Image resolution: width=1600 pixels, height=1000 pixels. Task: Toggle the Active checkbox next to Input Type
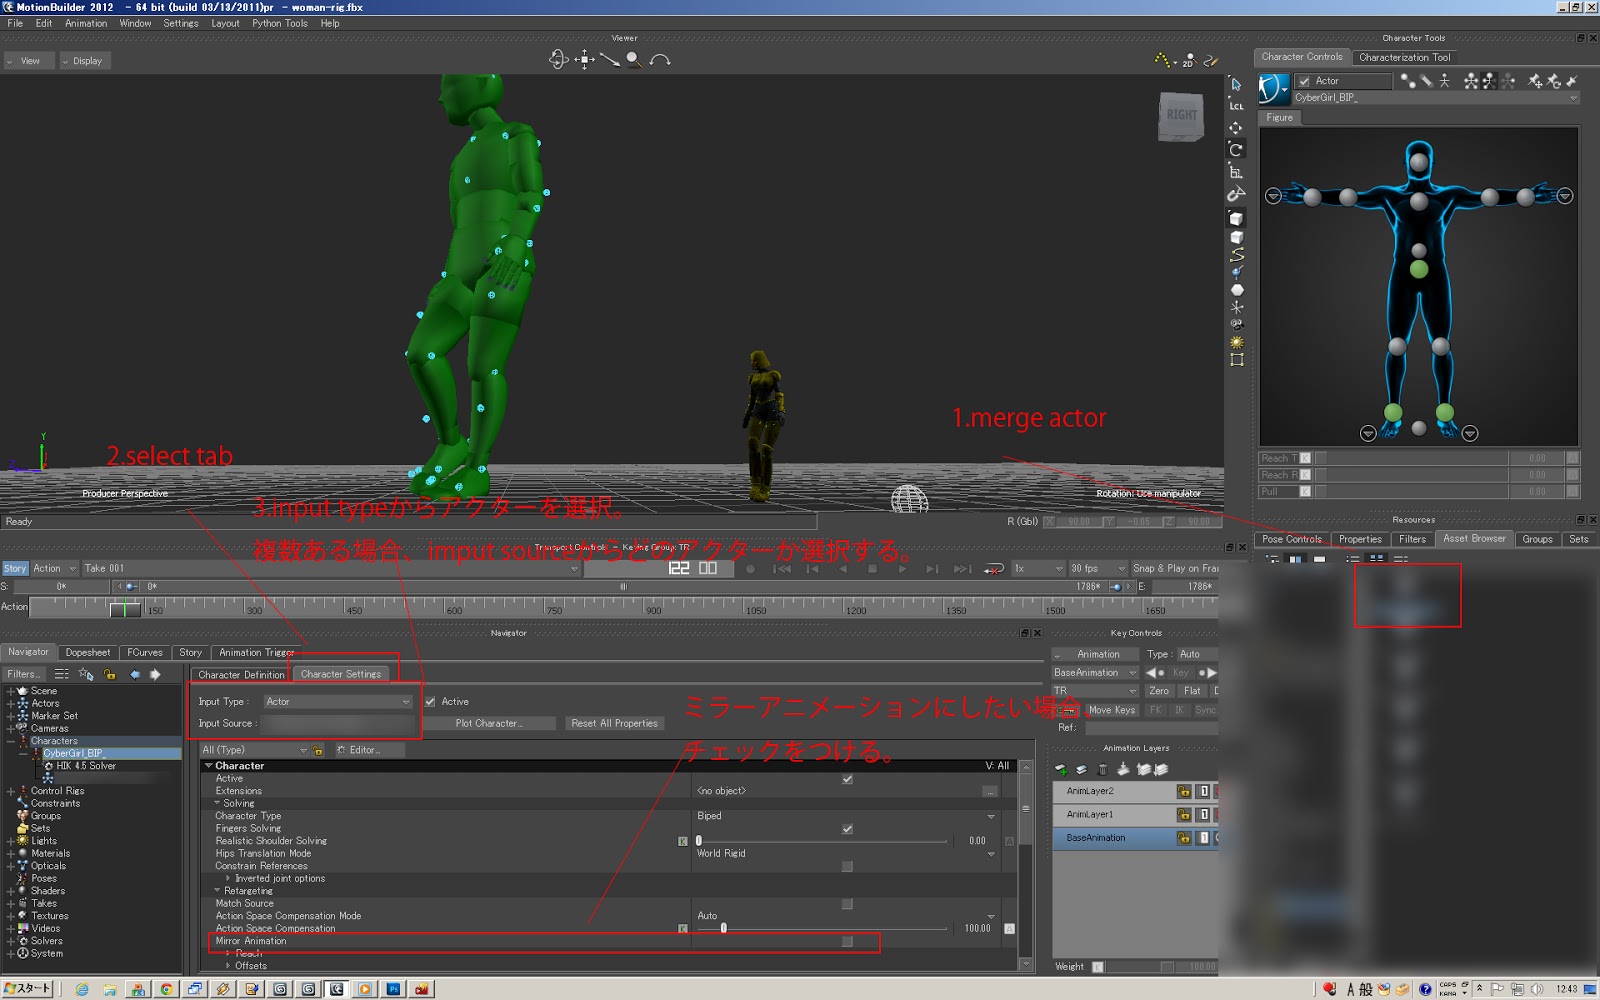coord(431,701)
